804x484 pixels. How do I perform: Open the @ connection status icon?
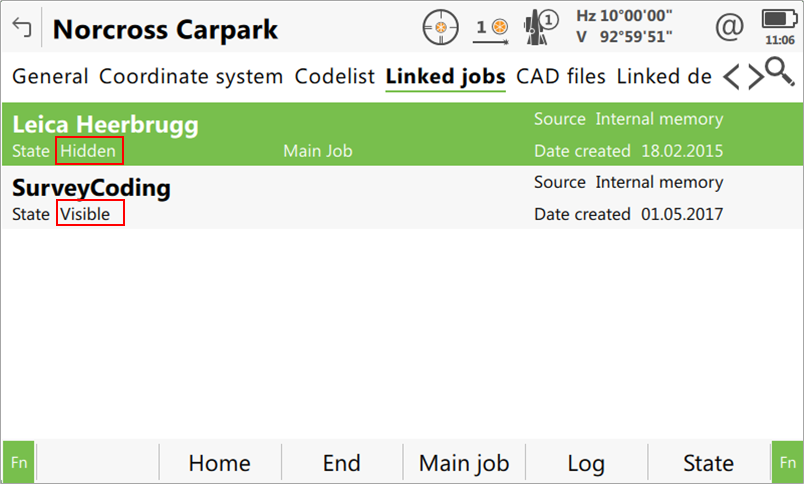click(730, 27)
